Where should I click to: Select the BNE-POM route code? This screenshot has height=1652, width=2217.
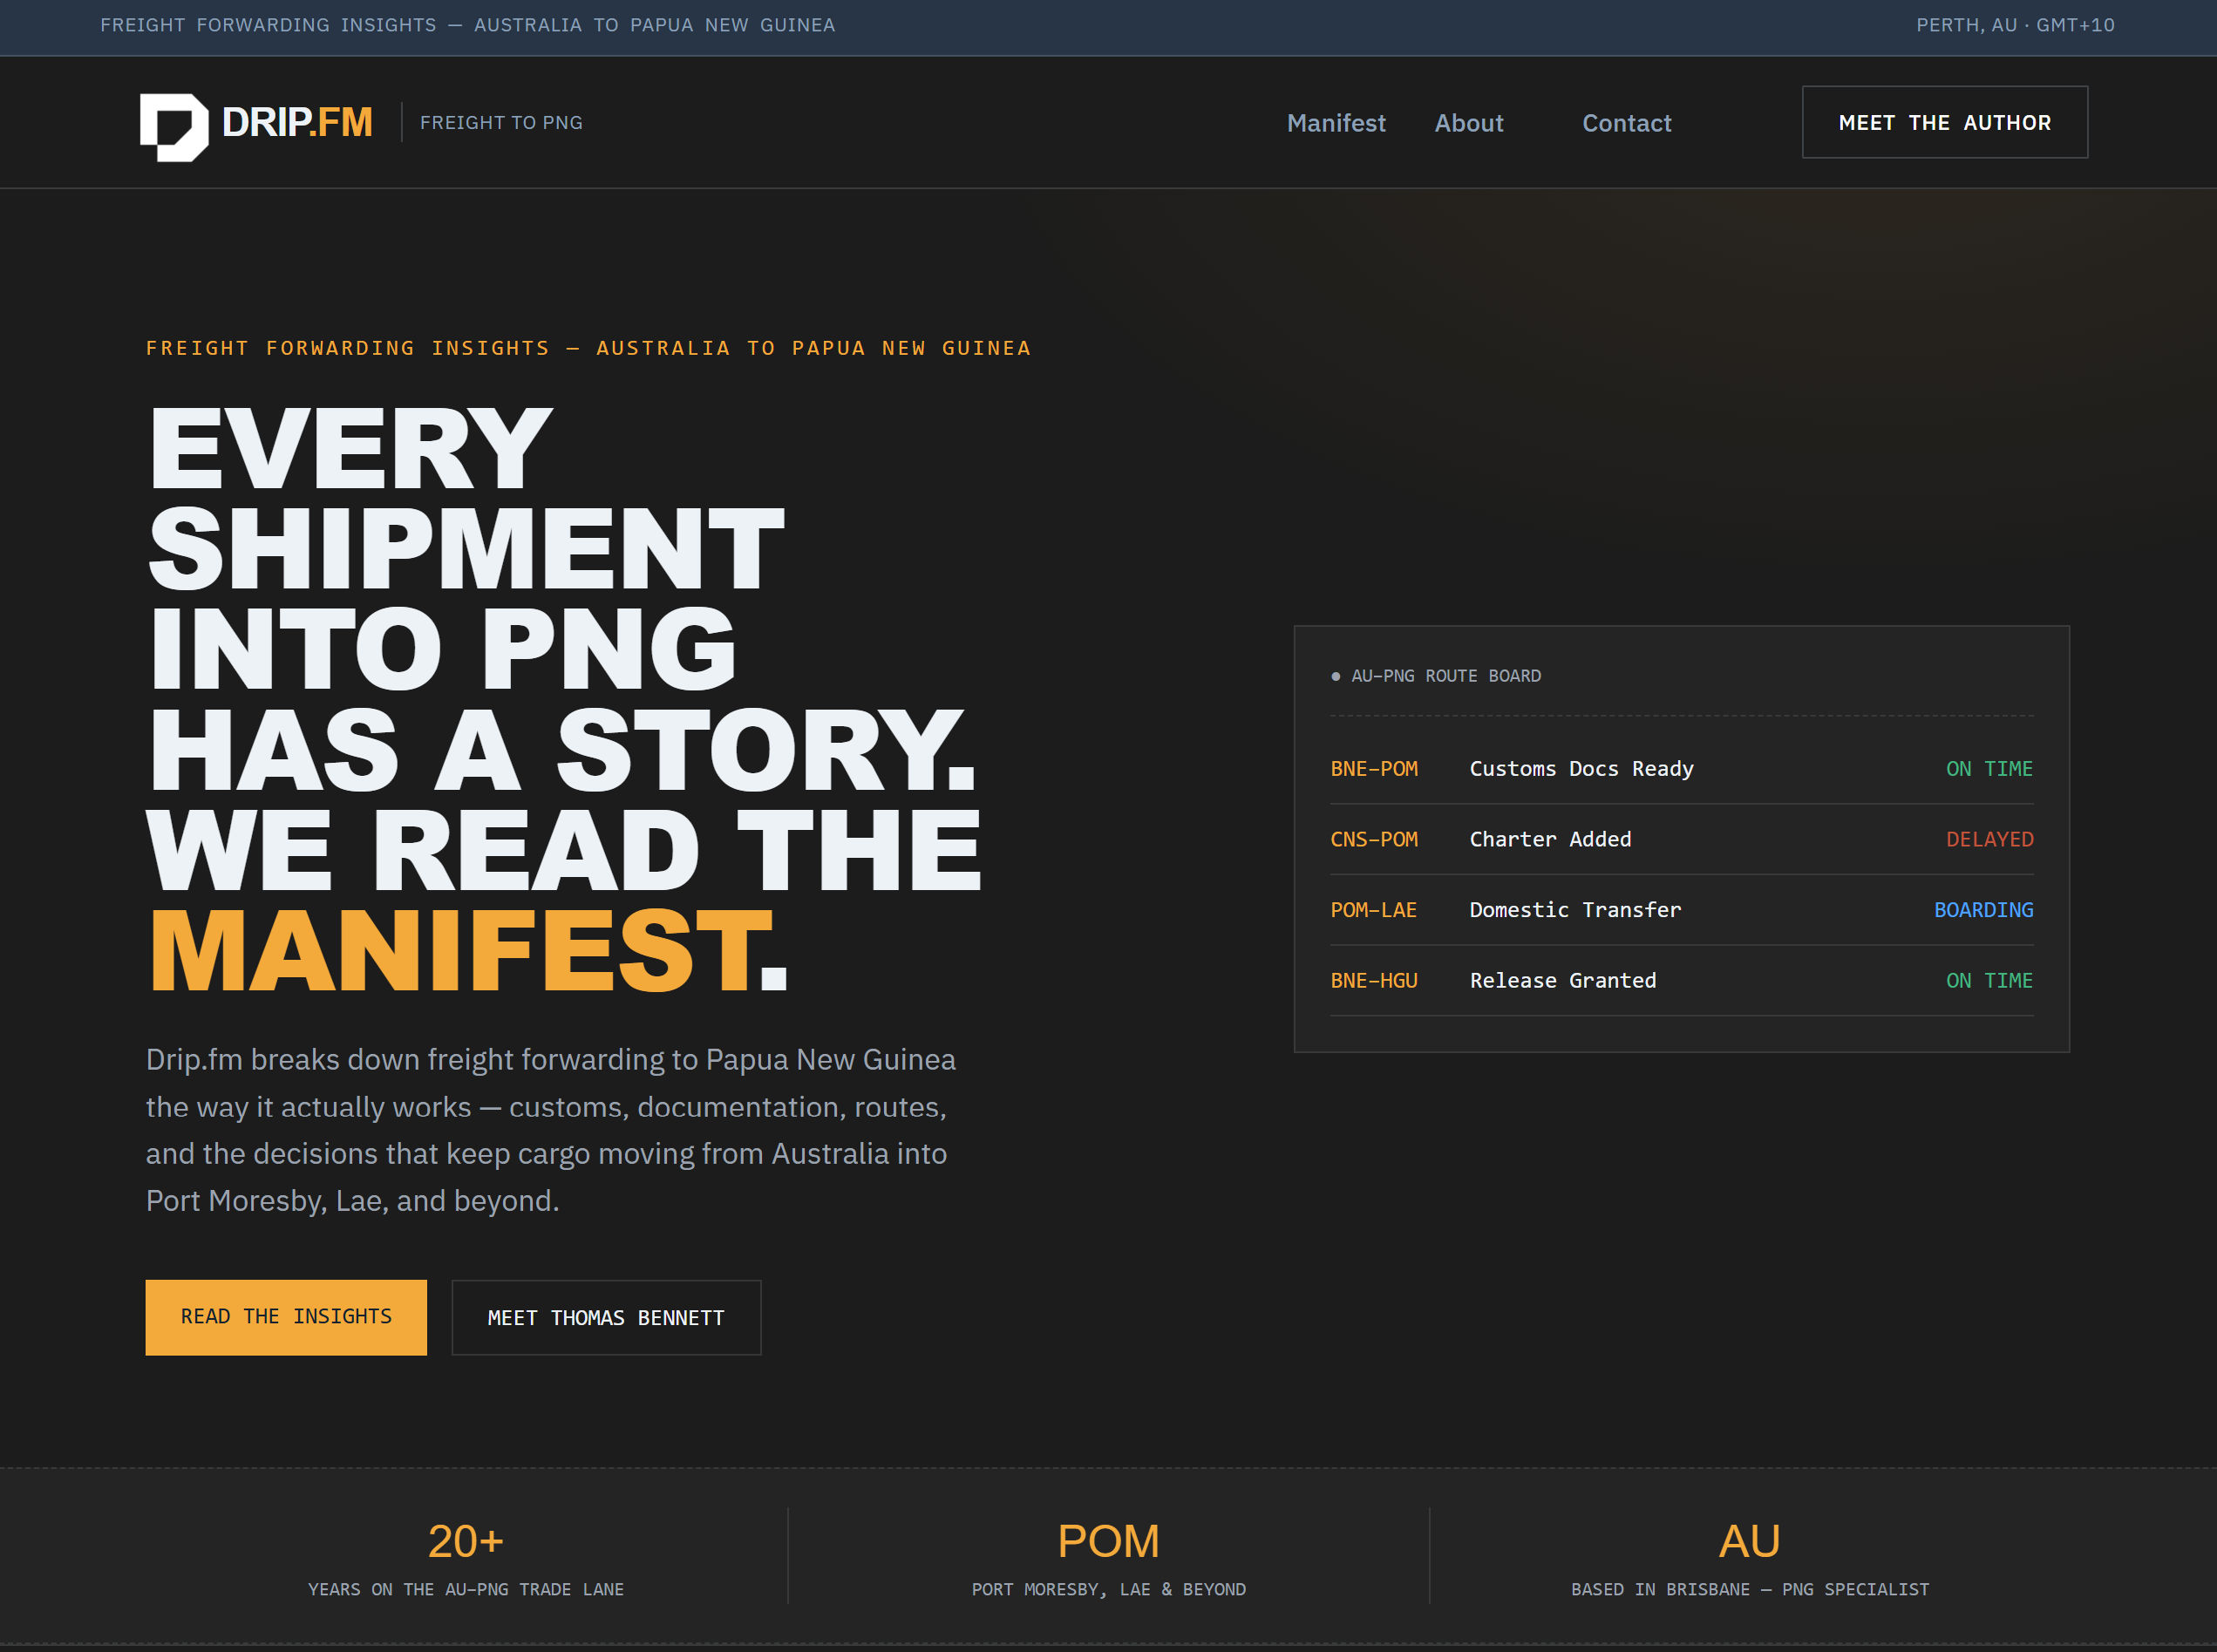pyautogui.click(x=1374, y=769)
